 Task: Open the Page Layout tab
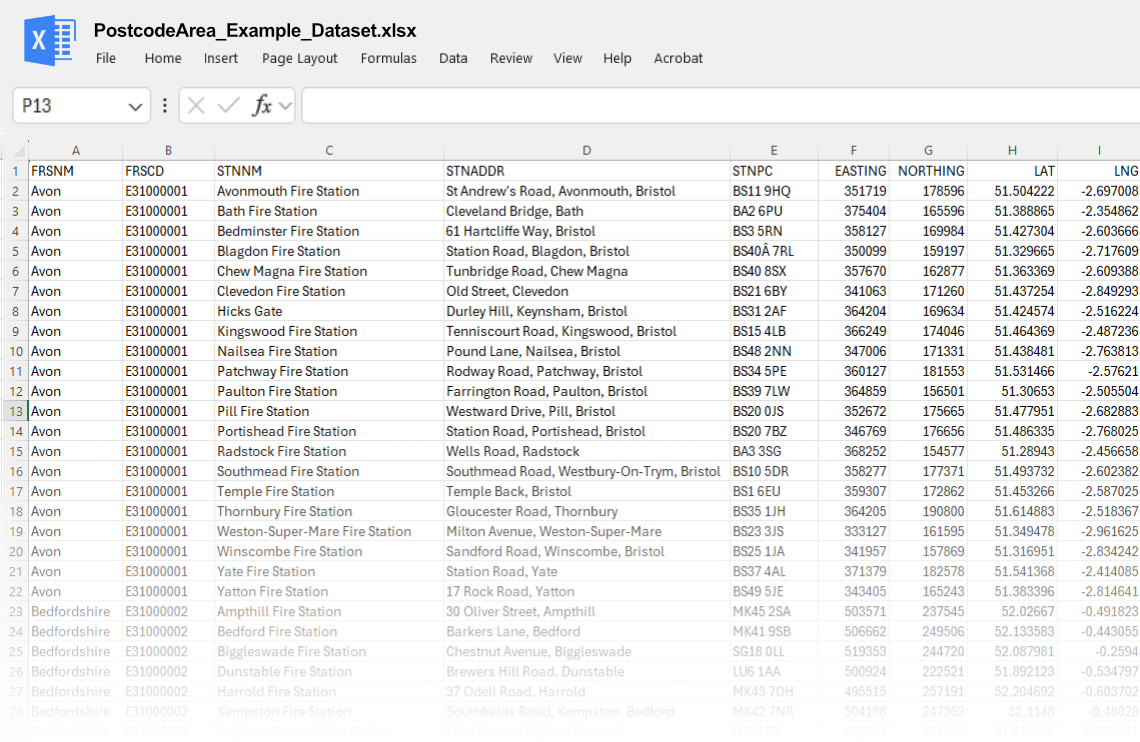[x=299, y=58]
